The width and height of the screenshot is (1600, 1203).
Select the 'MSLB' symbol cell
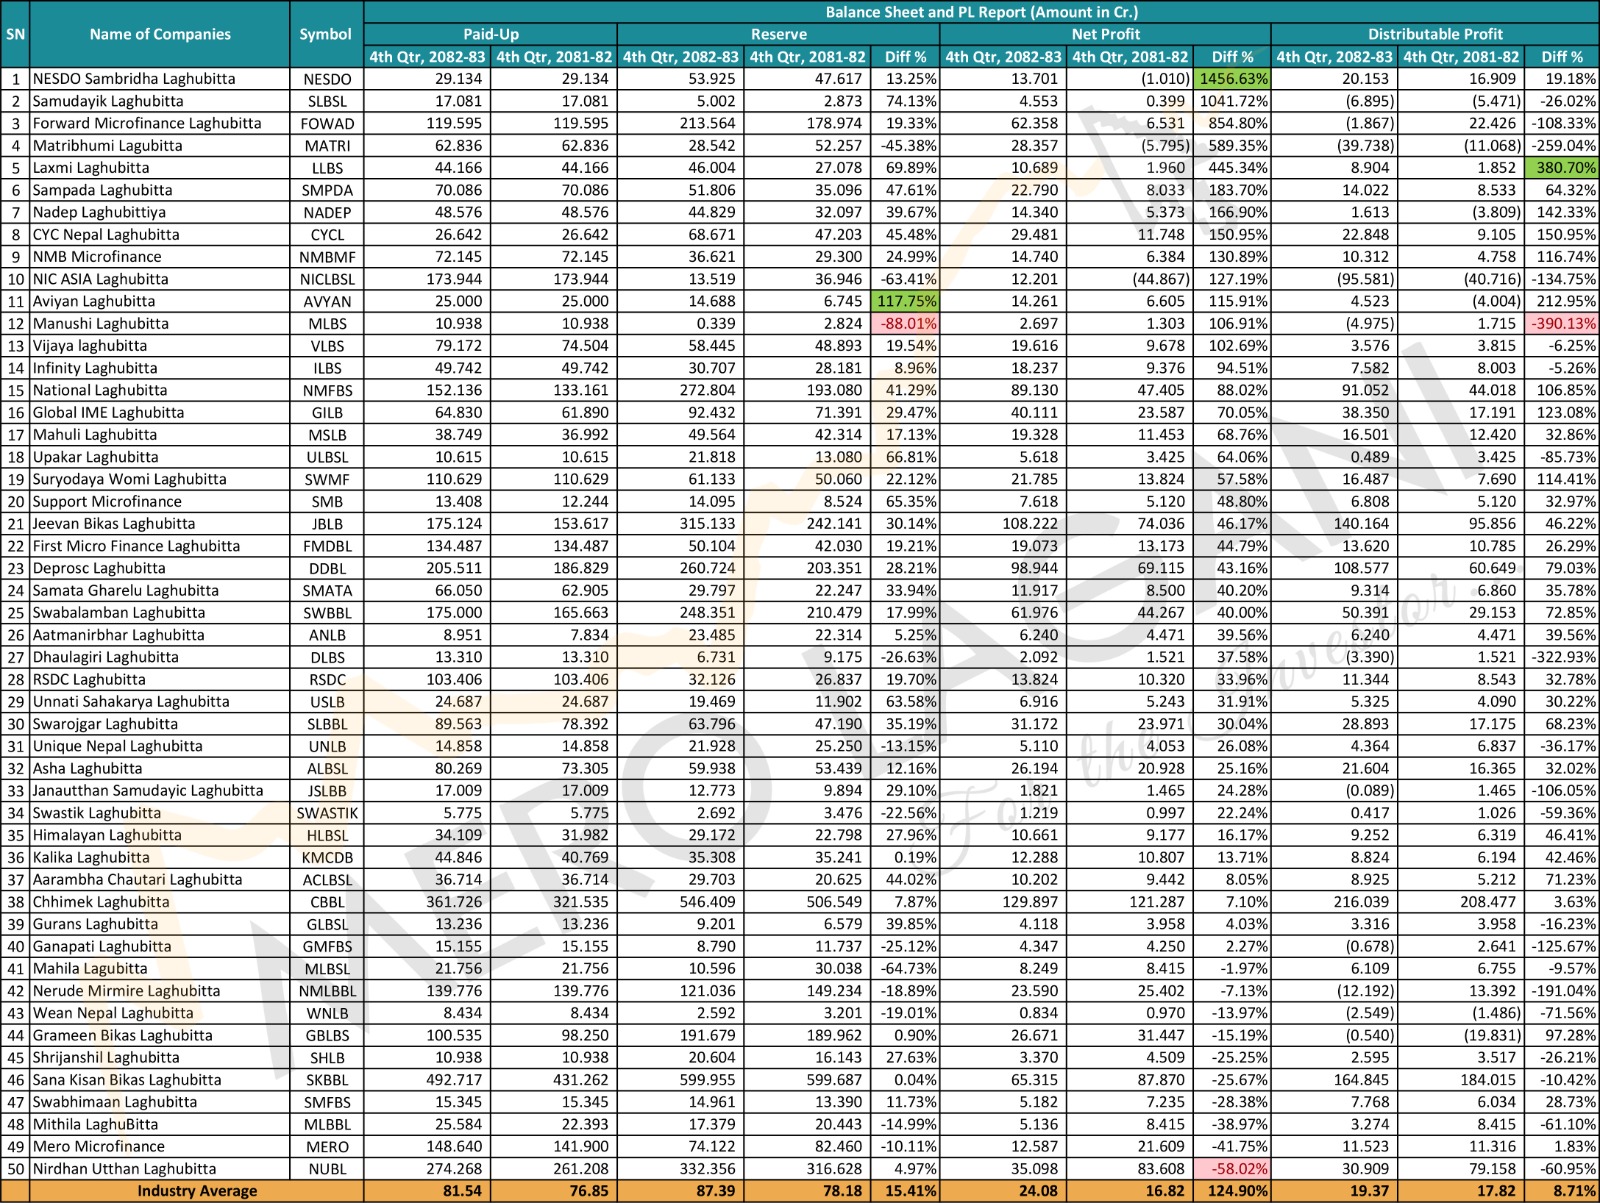point(327,435)
